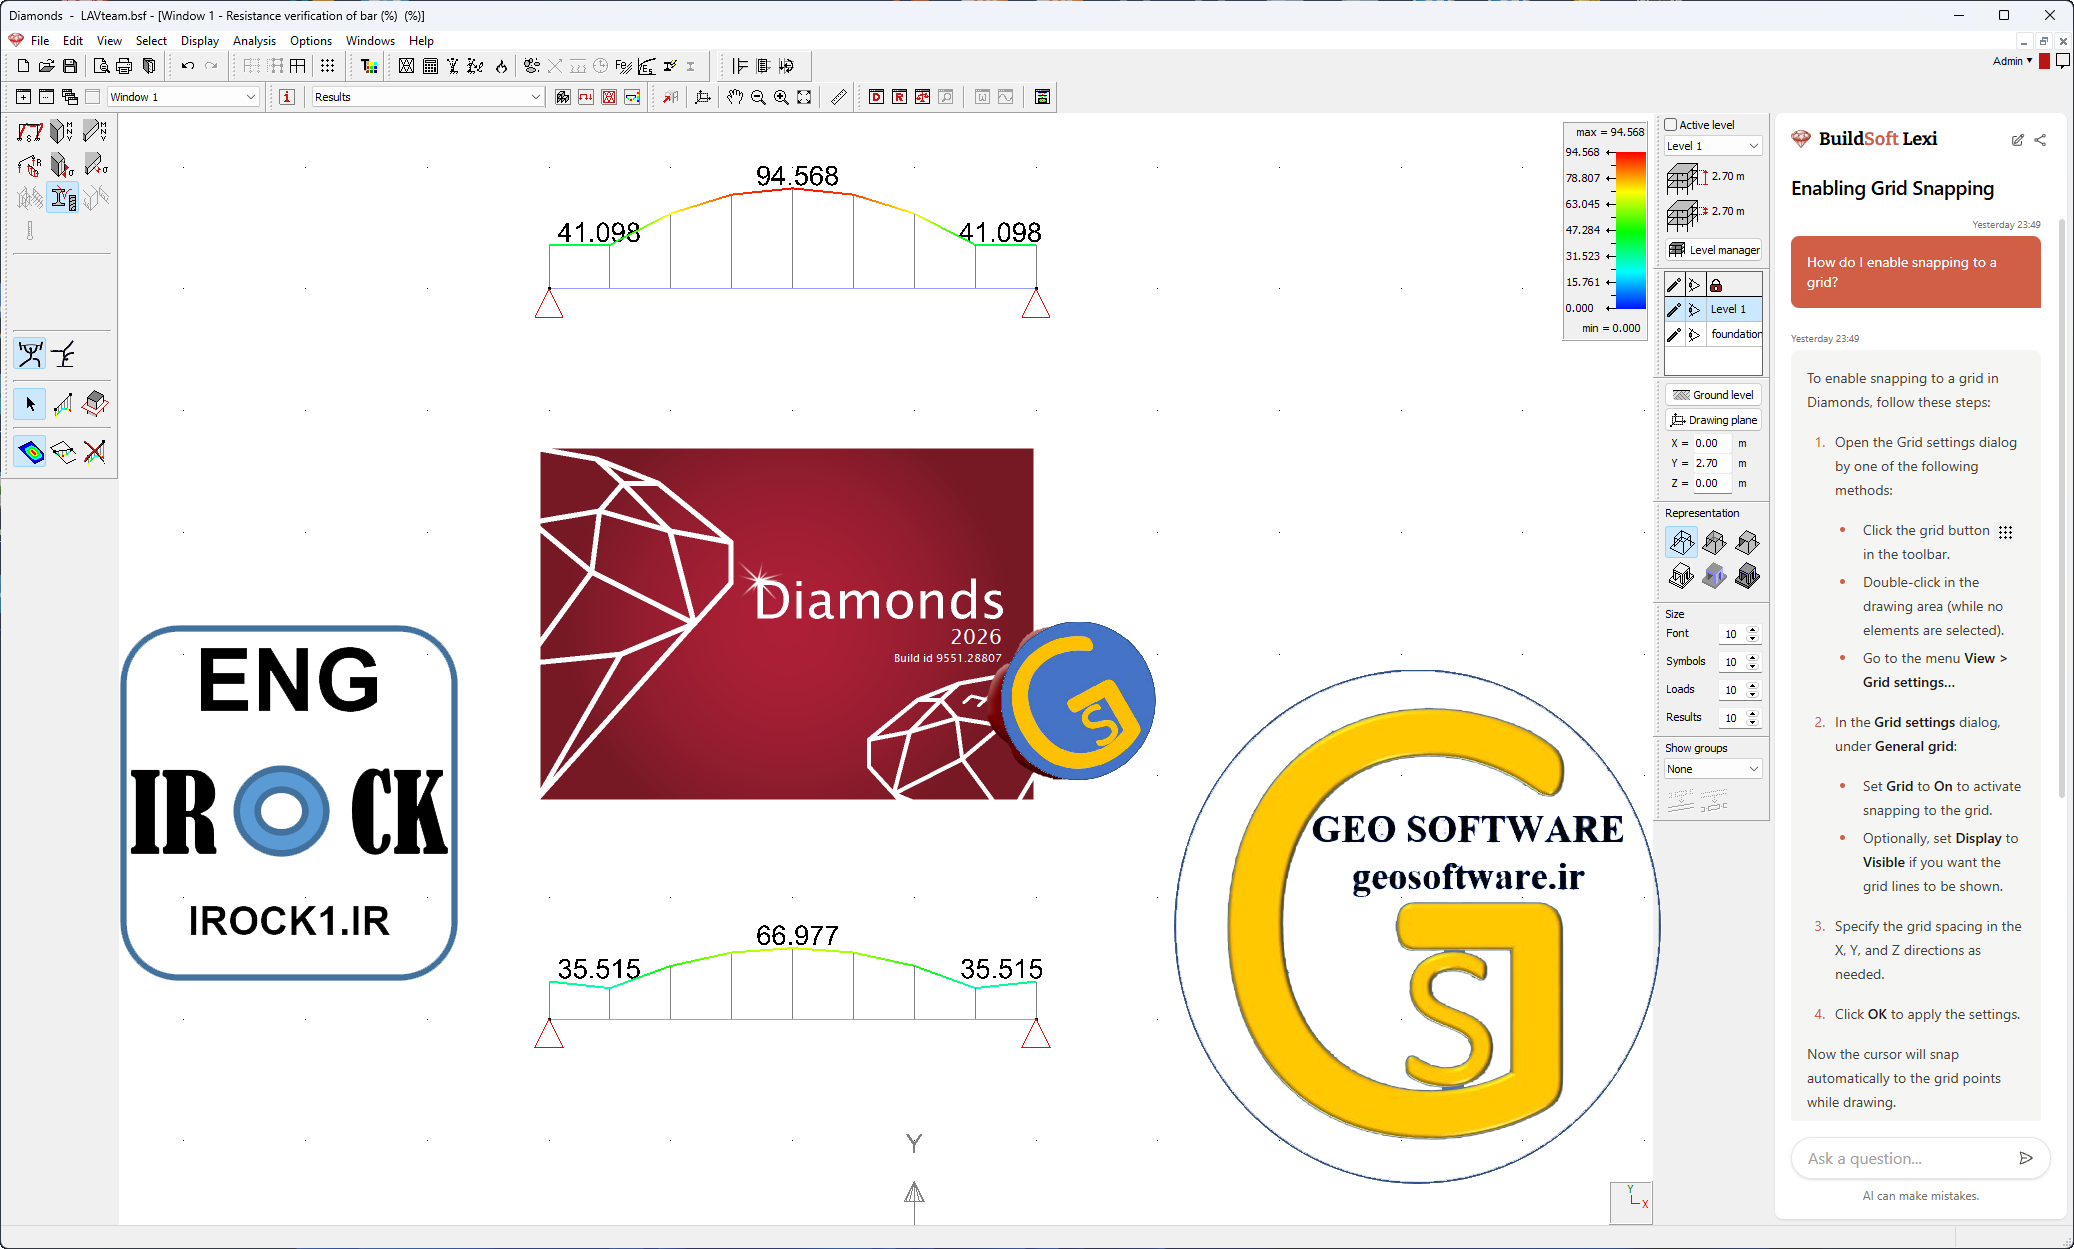This screenshot has height=1249, width=2074.
Task: Open the Show groups None dropdown
Action: [1712, 769]
